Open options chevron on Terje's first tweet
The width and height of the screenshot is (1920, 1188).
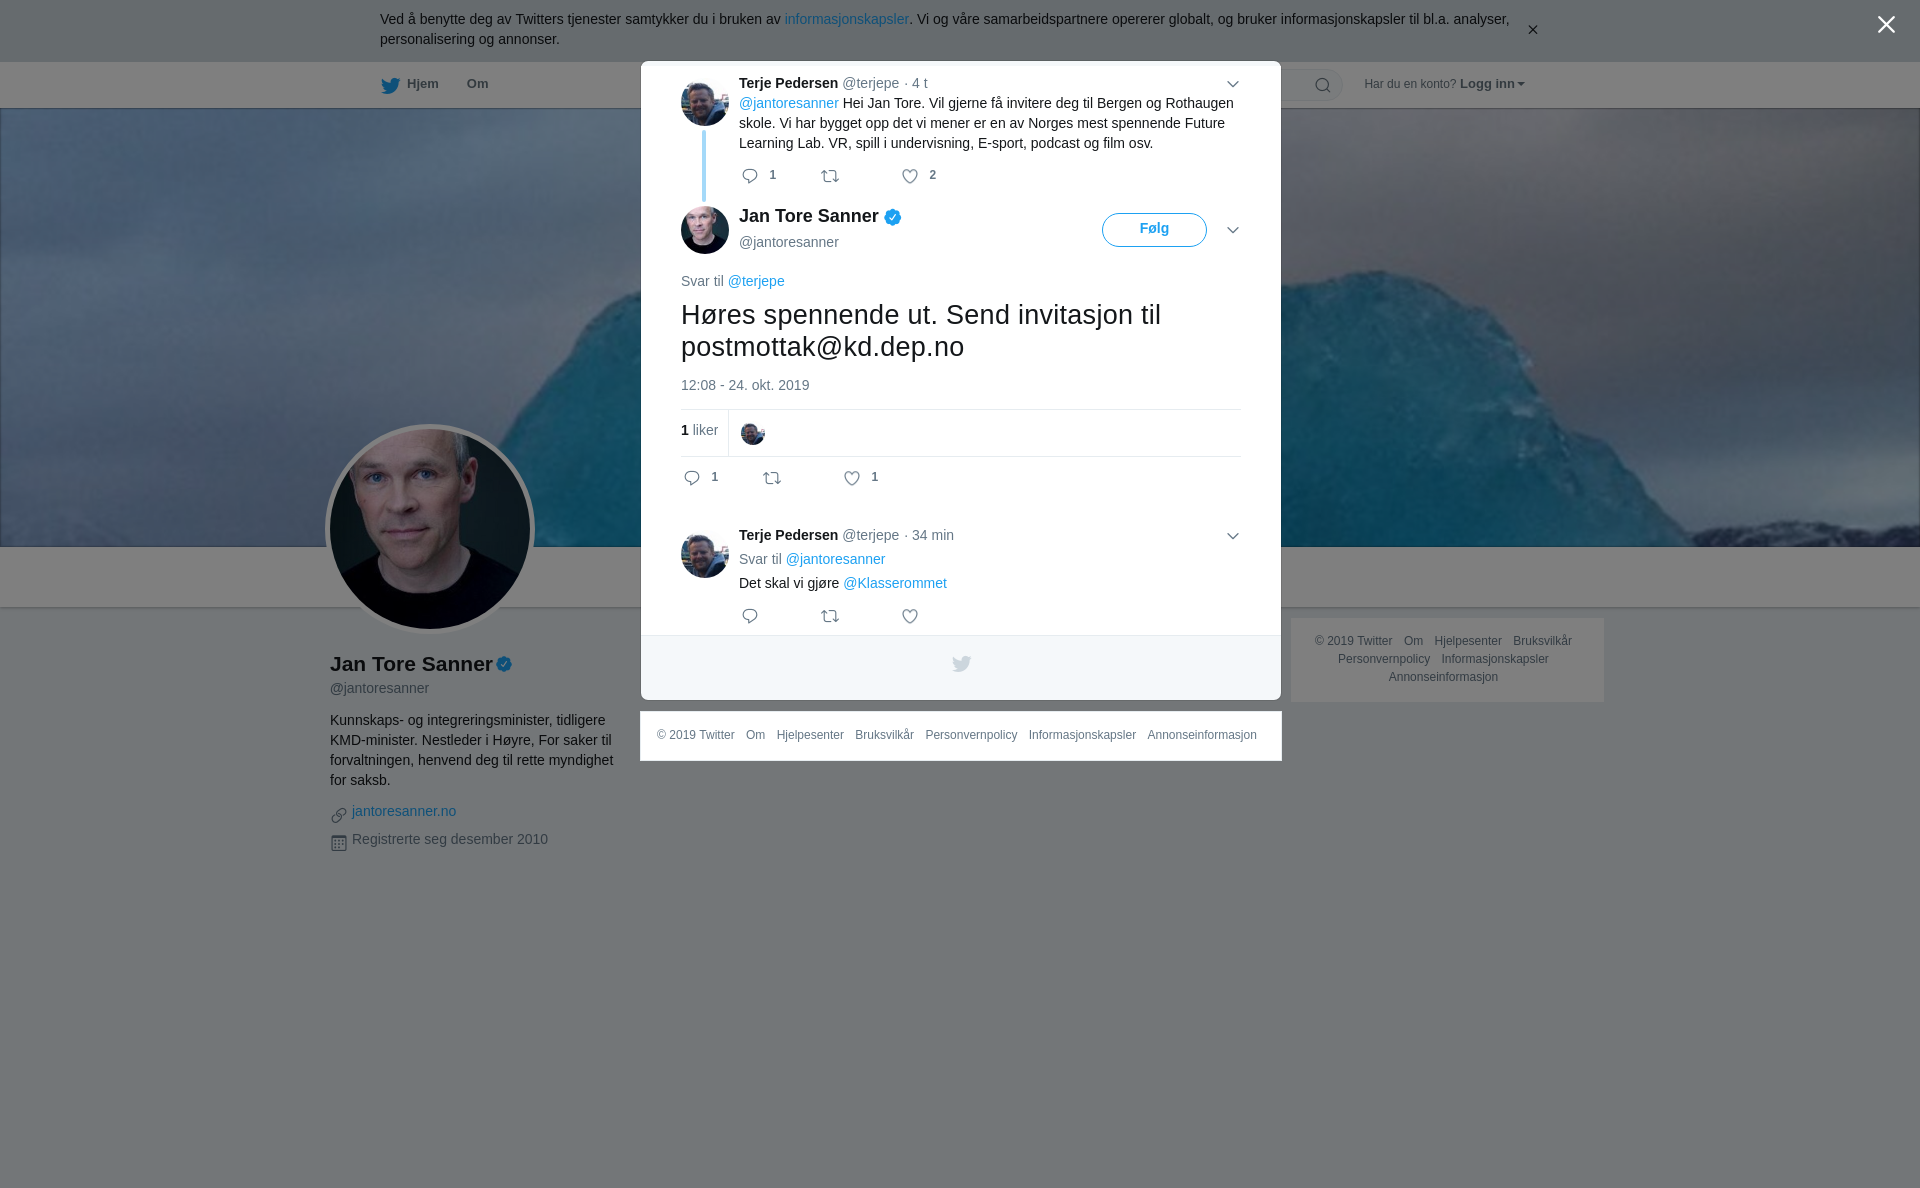tap(1233, 85)
